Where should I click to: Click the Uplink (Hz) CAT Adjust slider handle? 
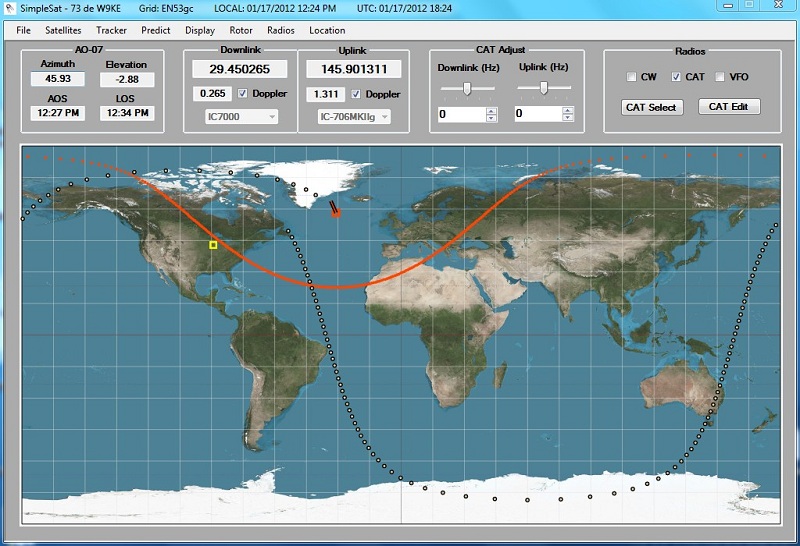[x=544, y=88]
